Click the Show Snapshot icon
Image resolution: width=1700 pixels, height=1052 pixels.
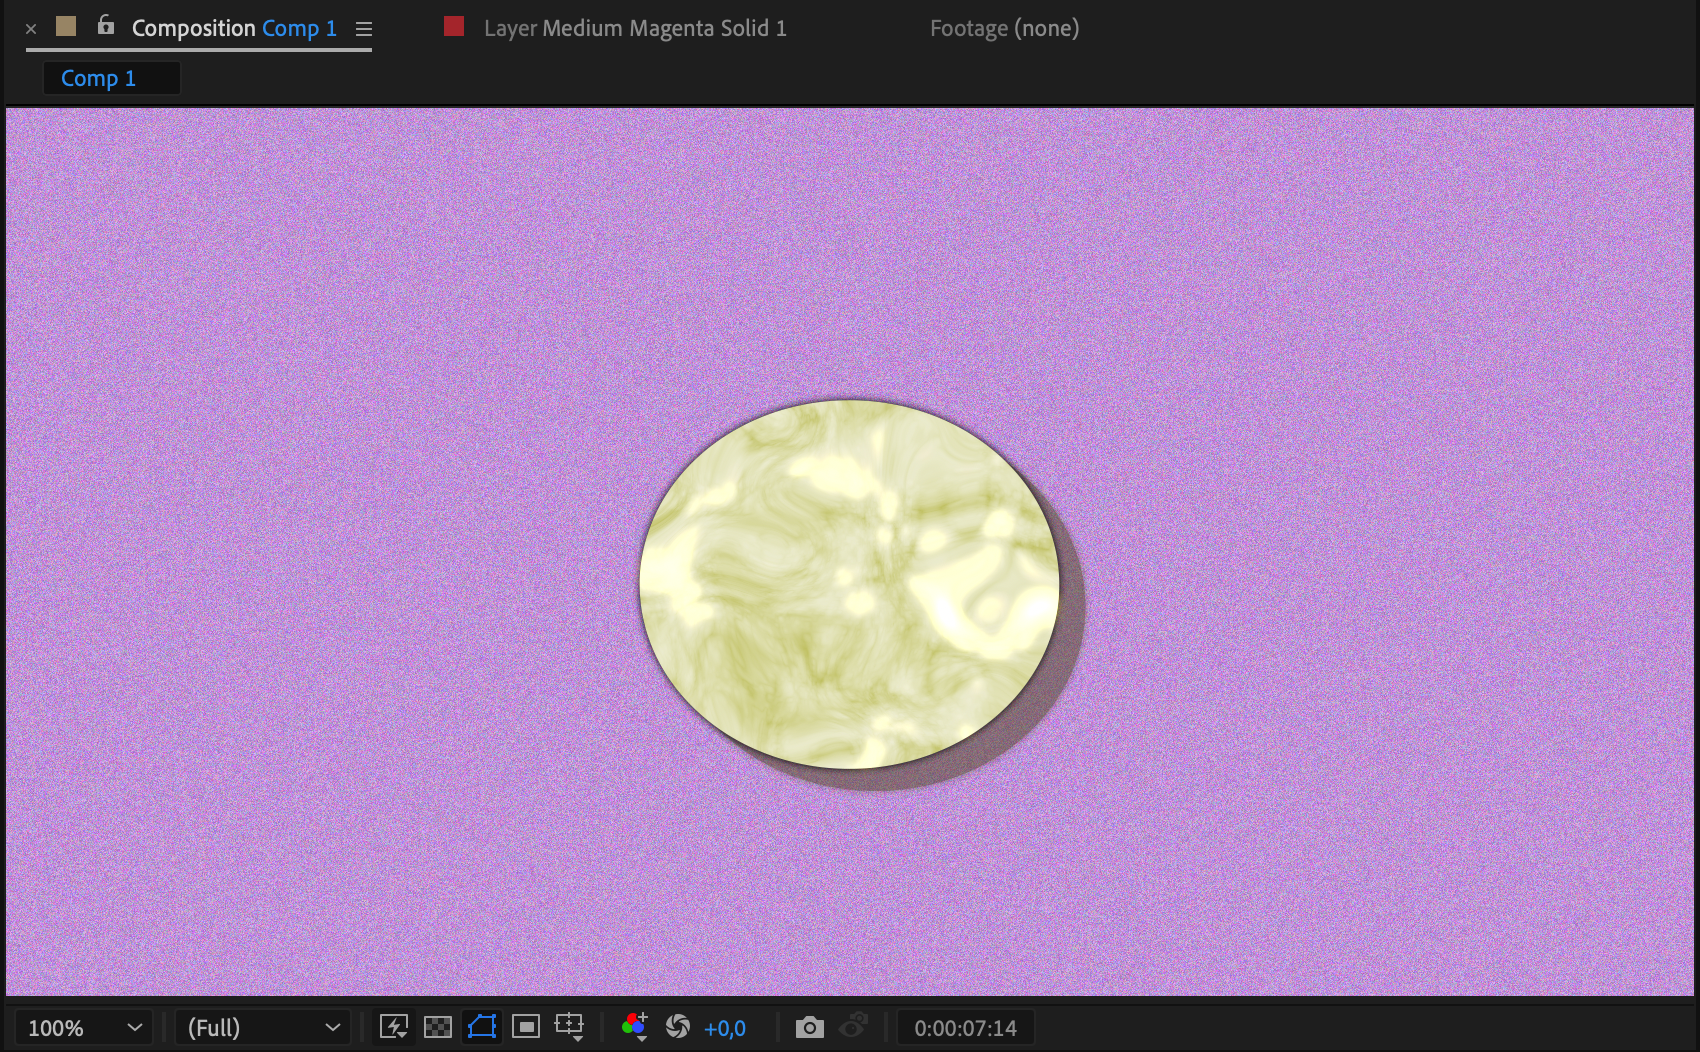pyautogui.click(x=853, y=1027)
